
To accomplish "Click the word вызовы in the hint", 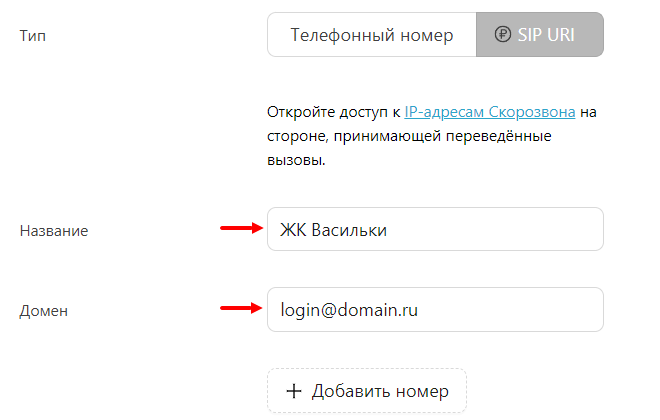I will [296, 159].
